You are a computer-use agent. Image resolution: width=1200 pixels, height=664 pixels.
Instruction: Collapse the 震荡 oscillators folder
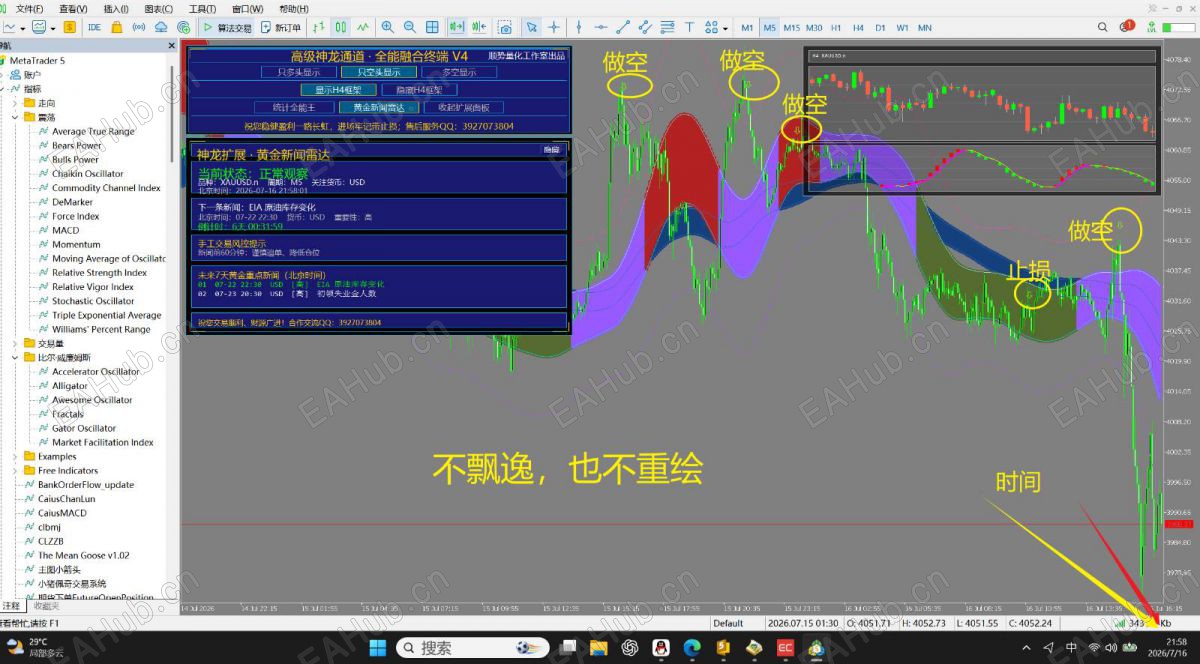(15, 117)
